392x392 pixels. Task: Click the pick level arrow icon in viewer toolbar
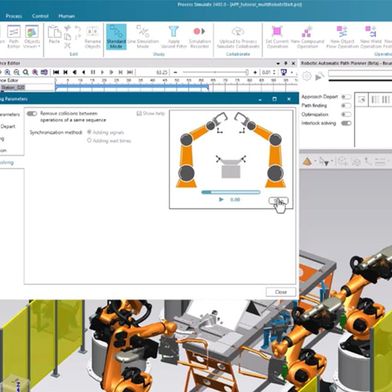[x=323, y=162]
